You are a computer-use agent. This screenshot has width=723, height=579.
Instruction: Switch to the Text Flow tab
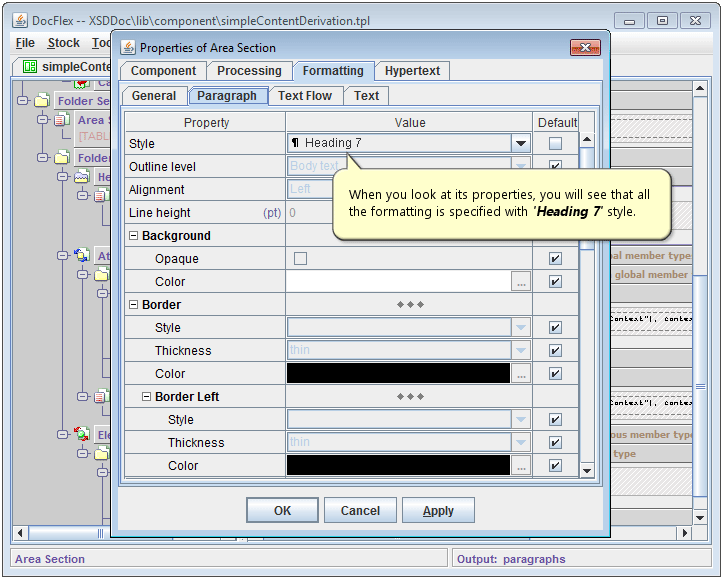pos(305,96)
